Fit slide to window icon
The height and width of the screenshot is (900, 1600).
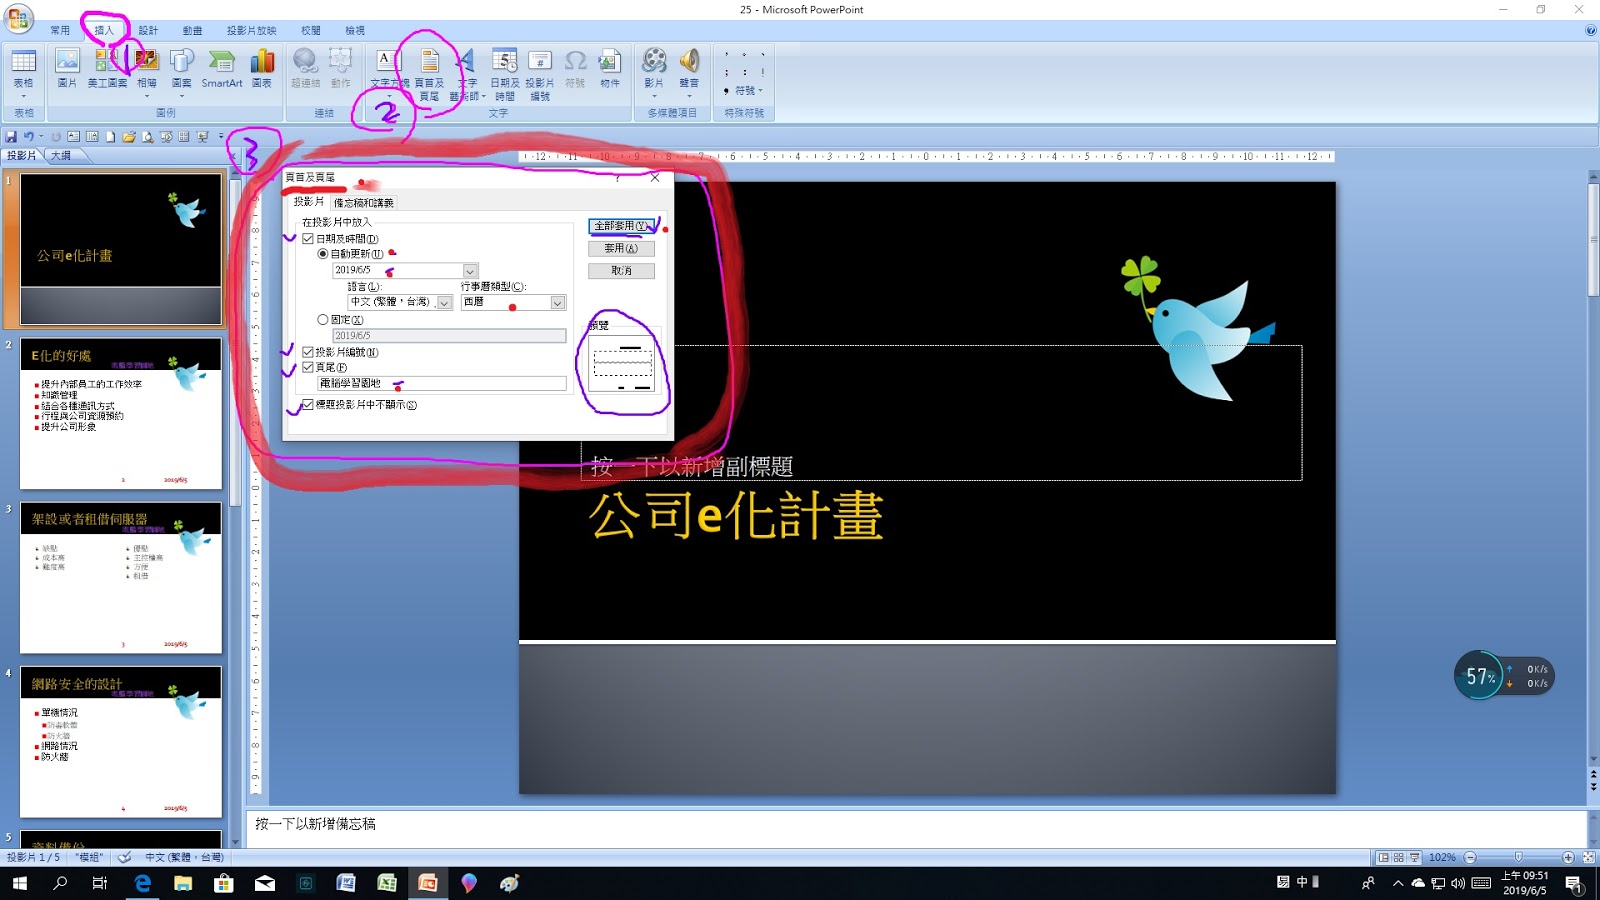(x=1588, y=857)
